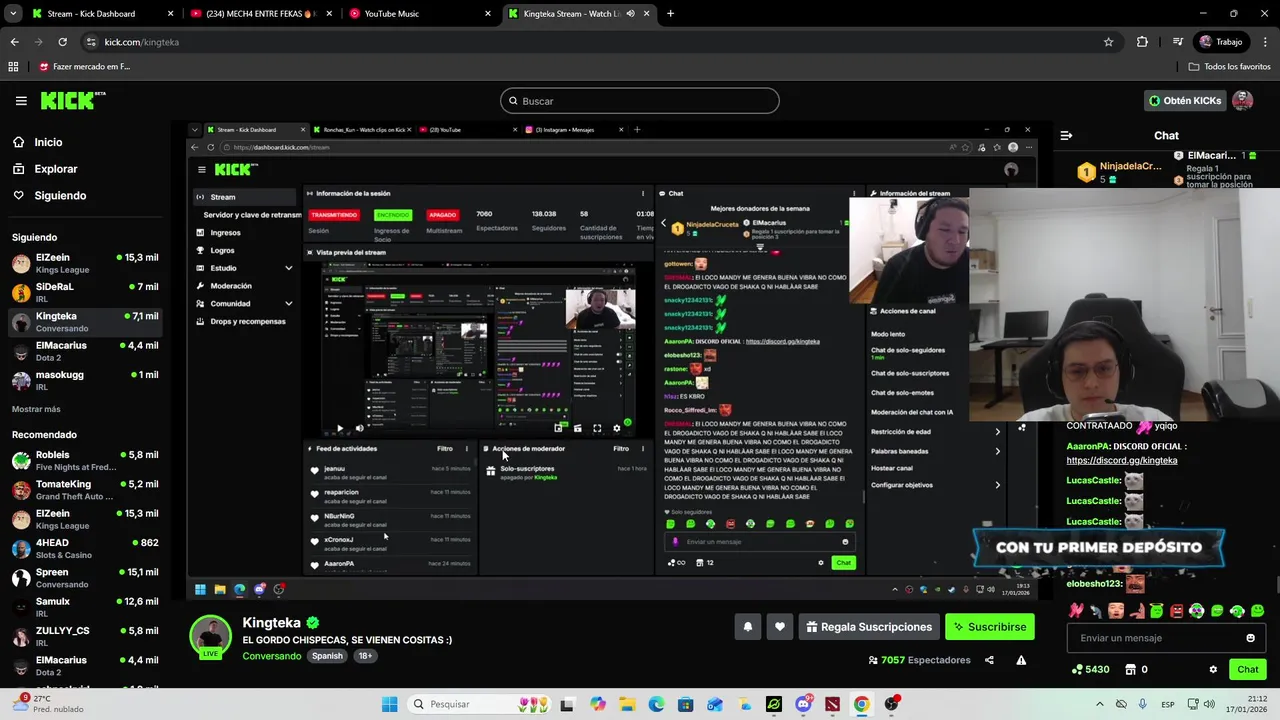Click the 7057 Espectadores viewer count
Image resolution: width=1280 pixels, height=720 pixels.
pyautogui.click(x=919, y=660)
